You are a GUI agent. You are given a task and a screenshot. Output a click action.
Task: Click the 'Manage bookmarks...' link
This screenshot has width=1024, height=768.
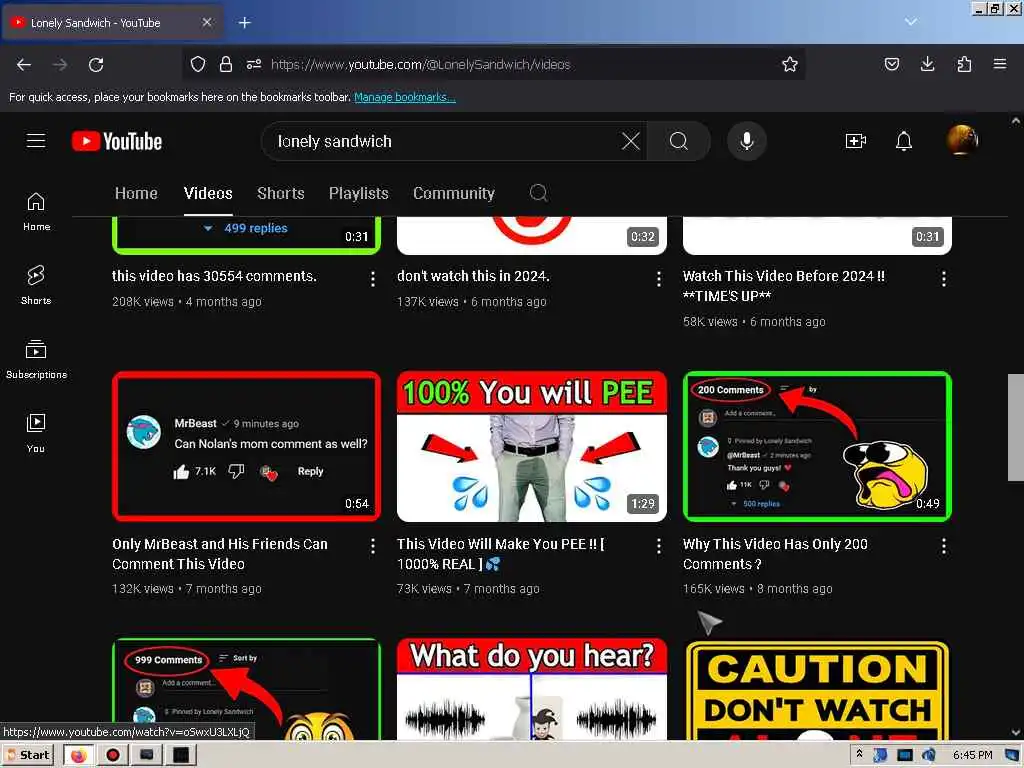pyautogui.click(x=405, y=97)
